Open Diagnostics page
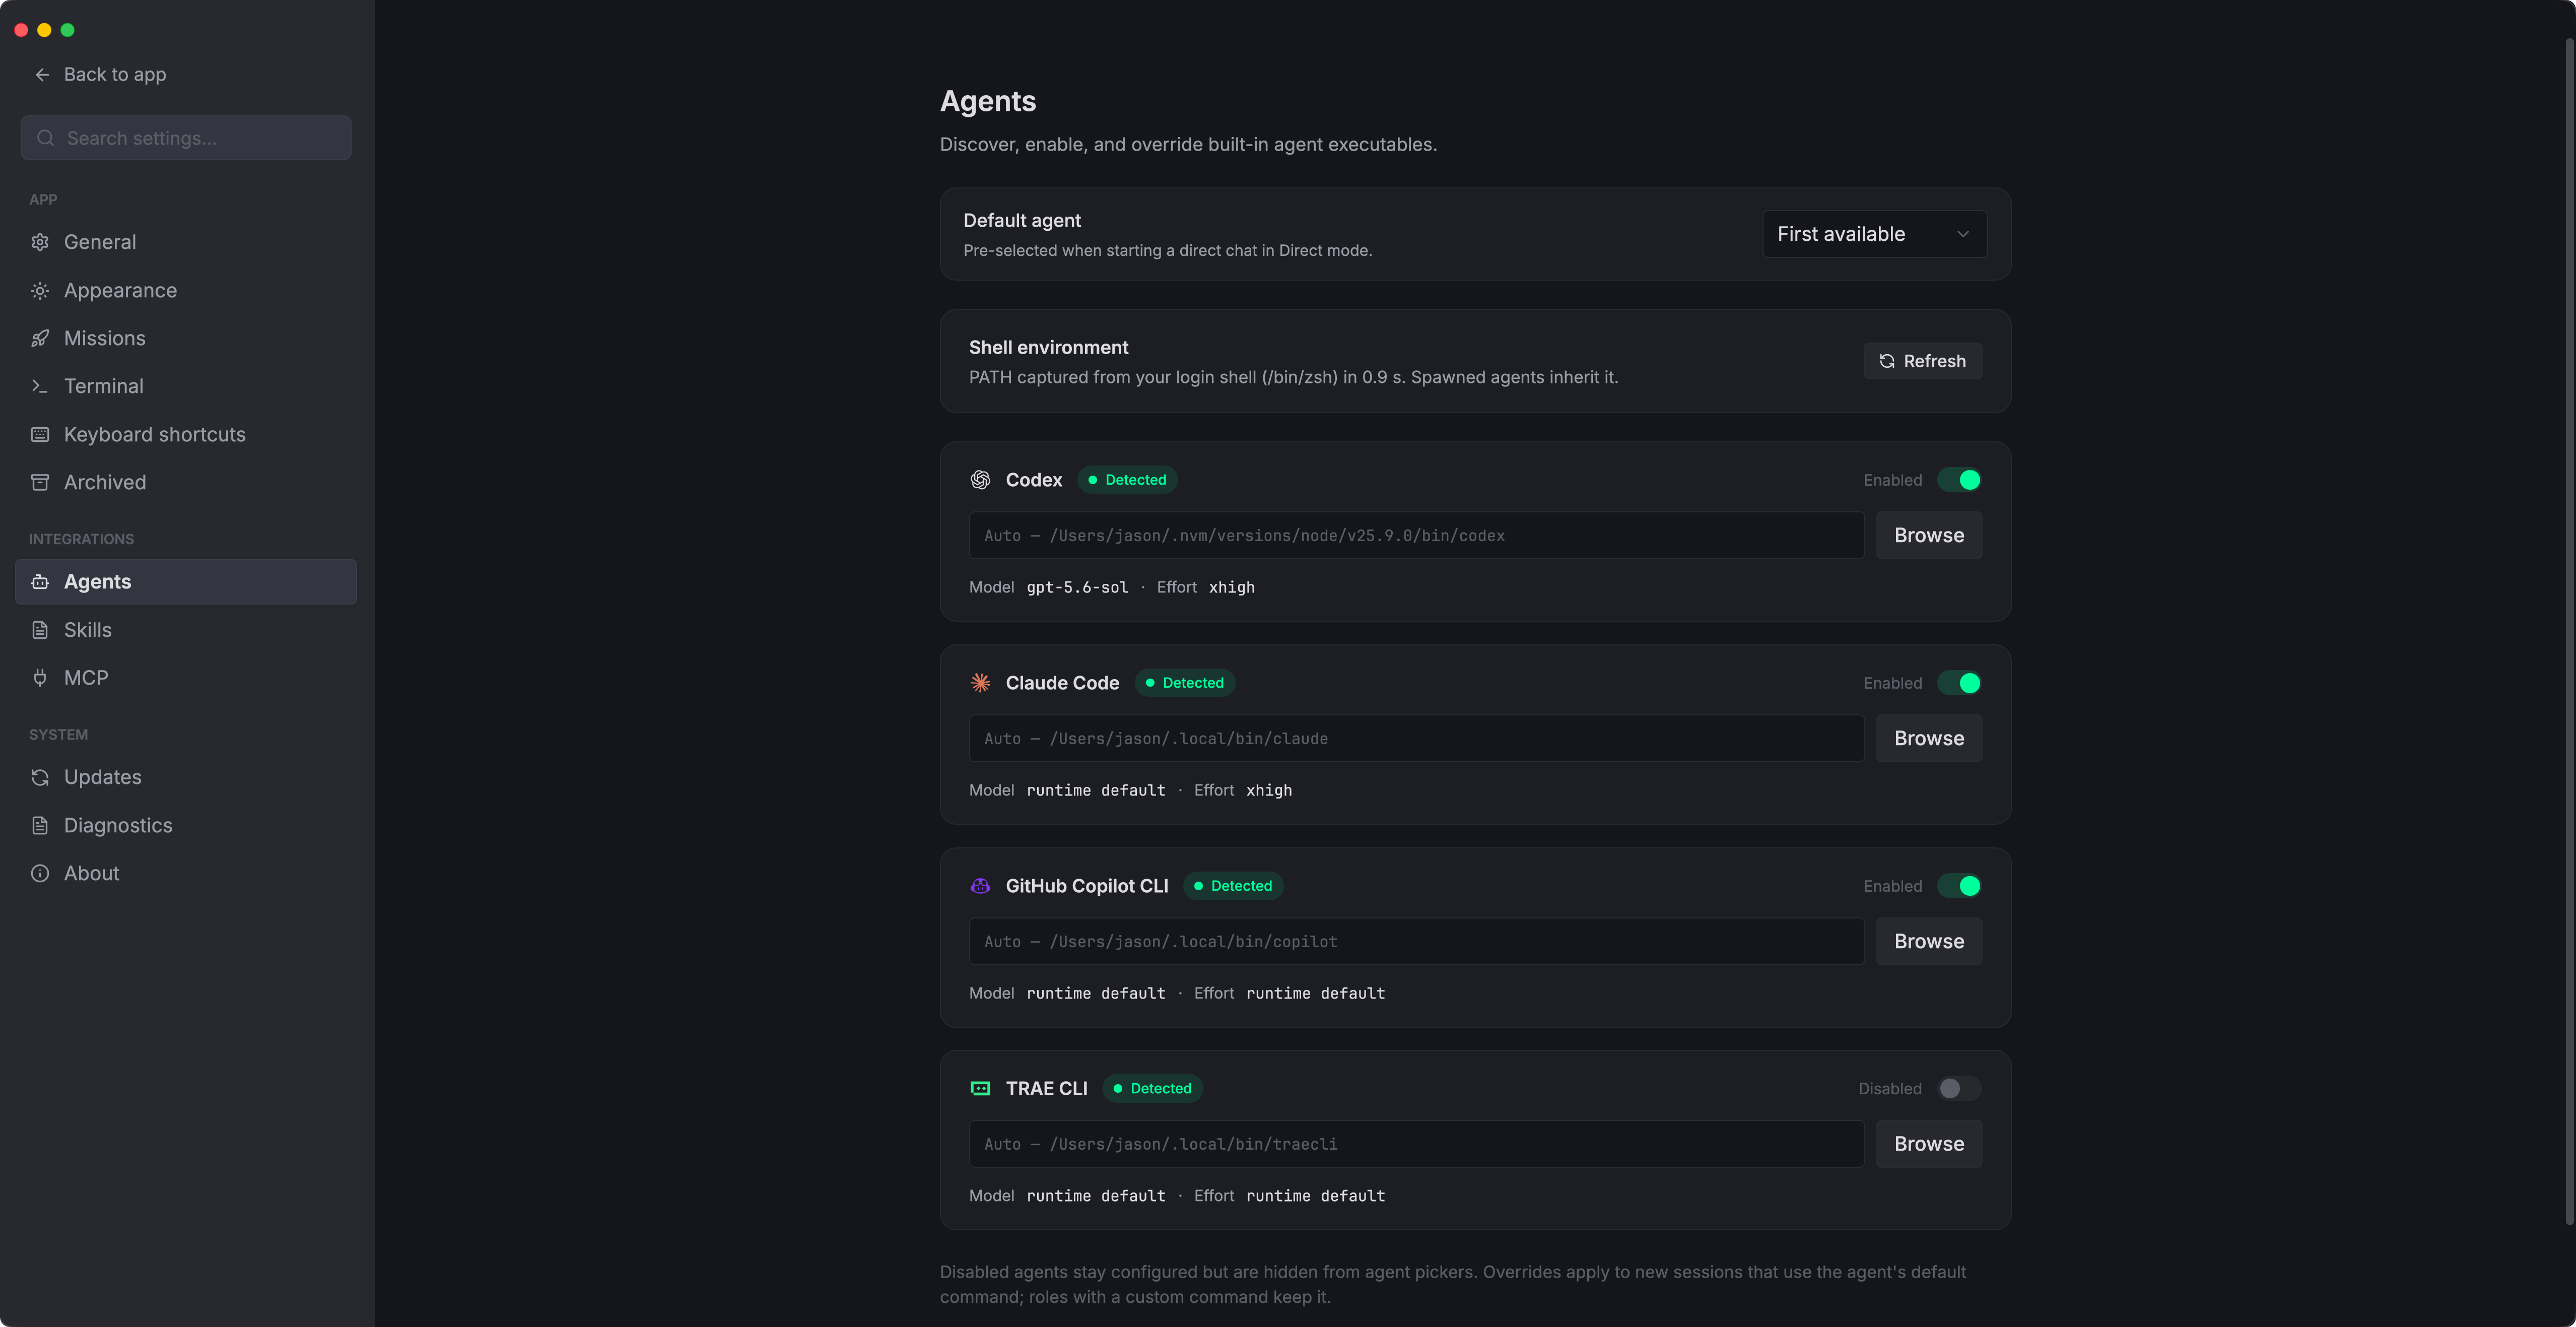This screenshot has width=2576, height=1327. tap(186, 825)
